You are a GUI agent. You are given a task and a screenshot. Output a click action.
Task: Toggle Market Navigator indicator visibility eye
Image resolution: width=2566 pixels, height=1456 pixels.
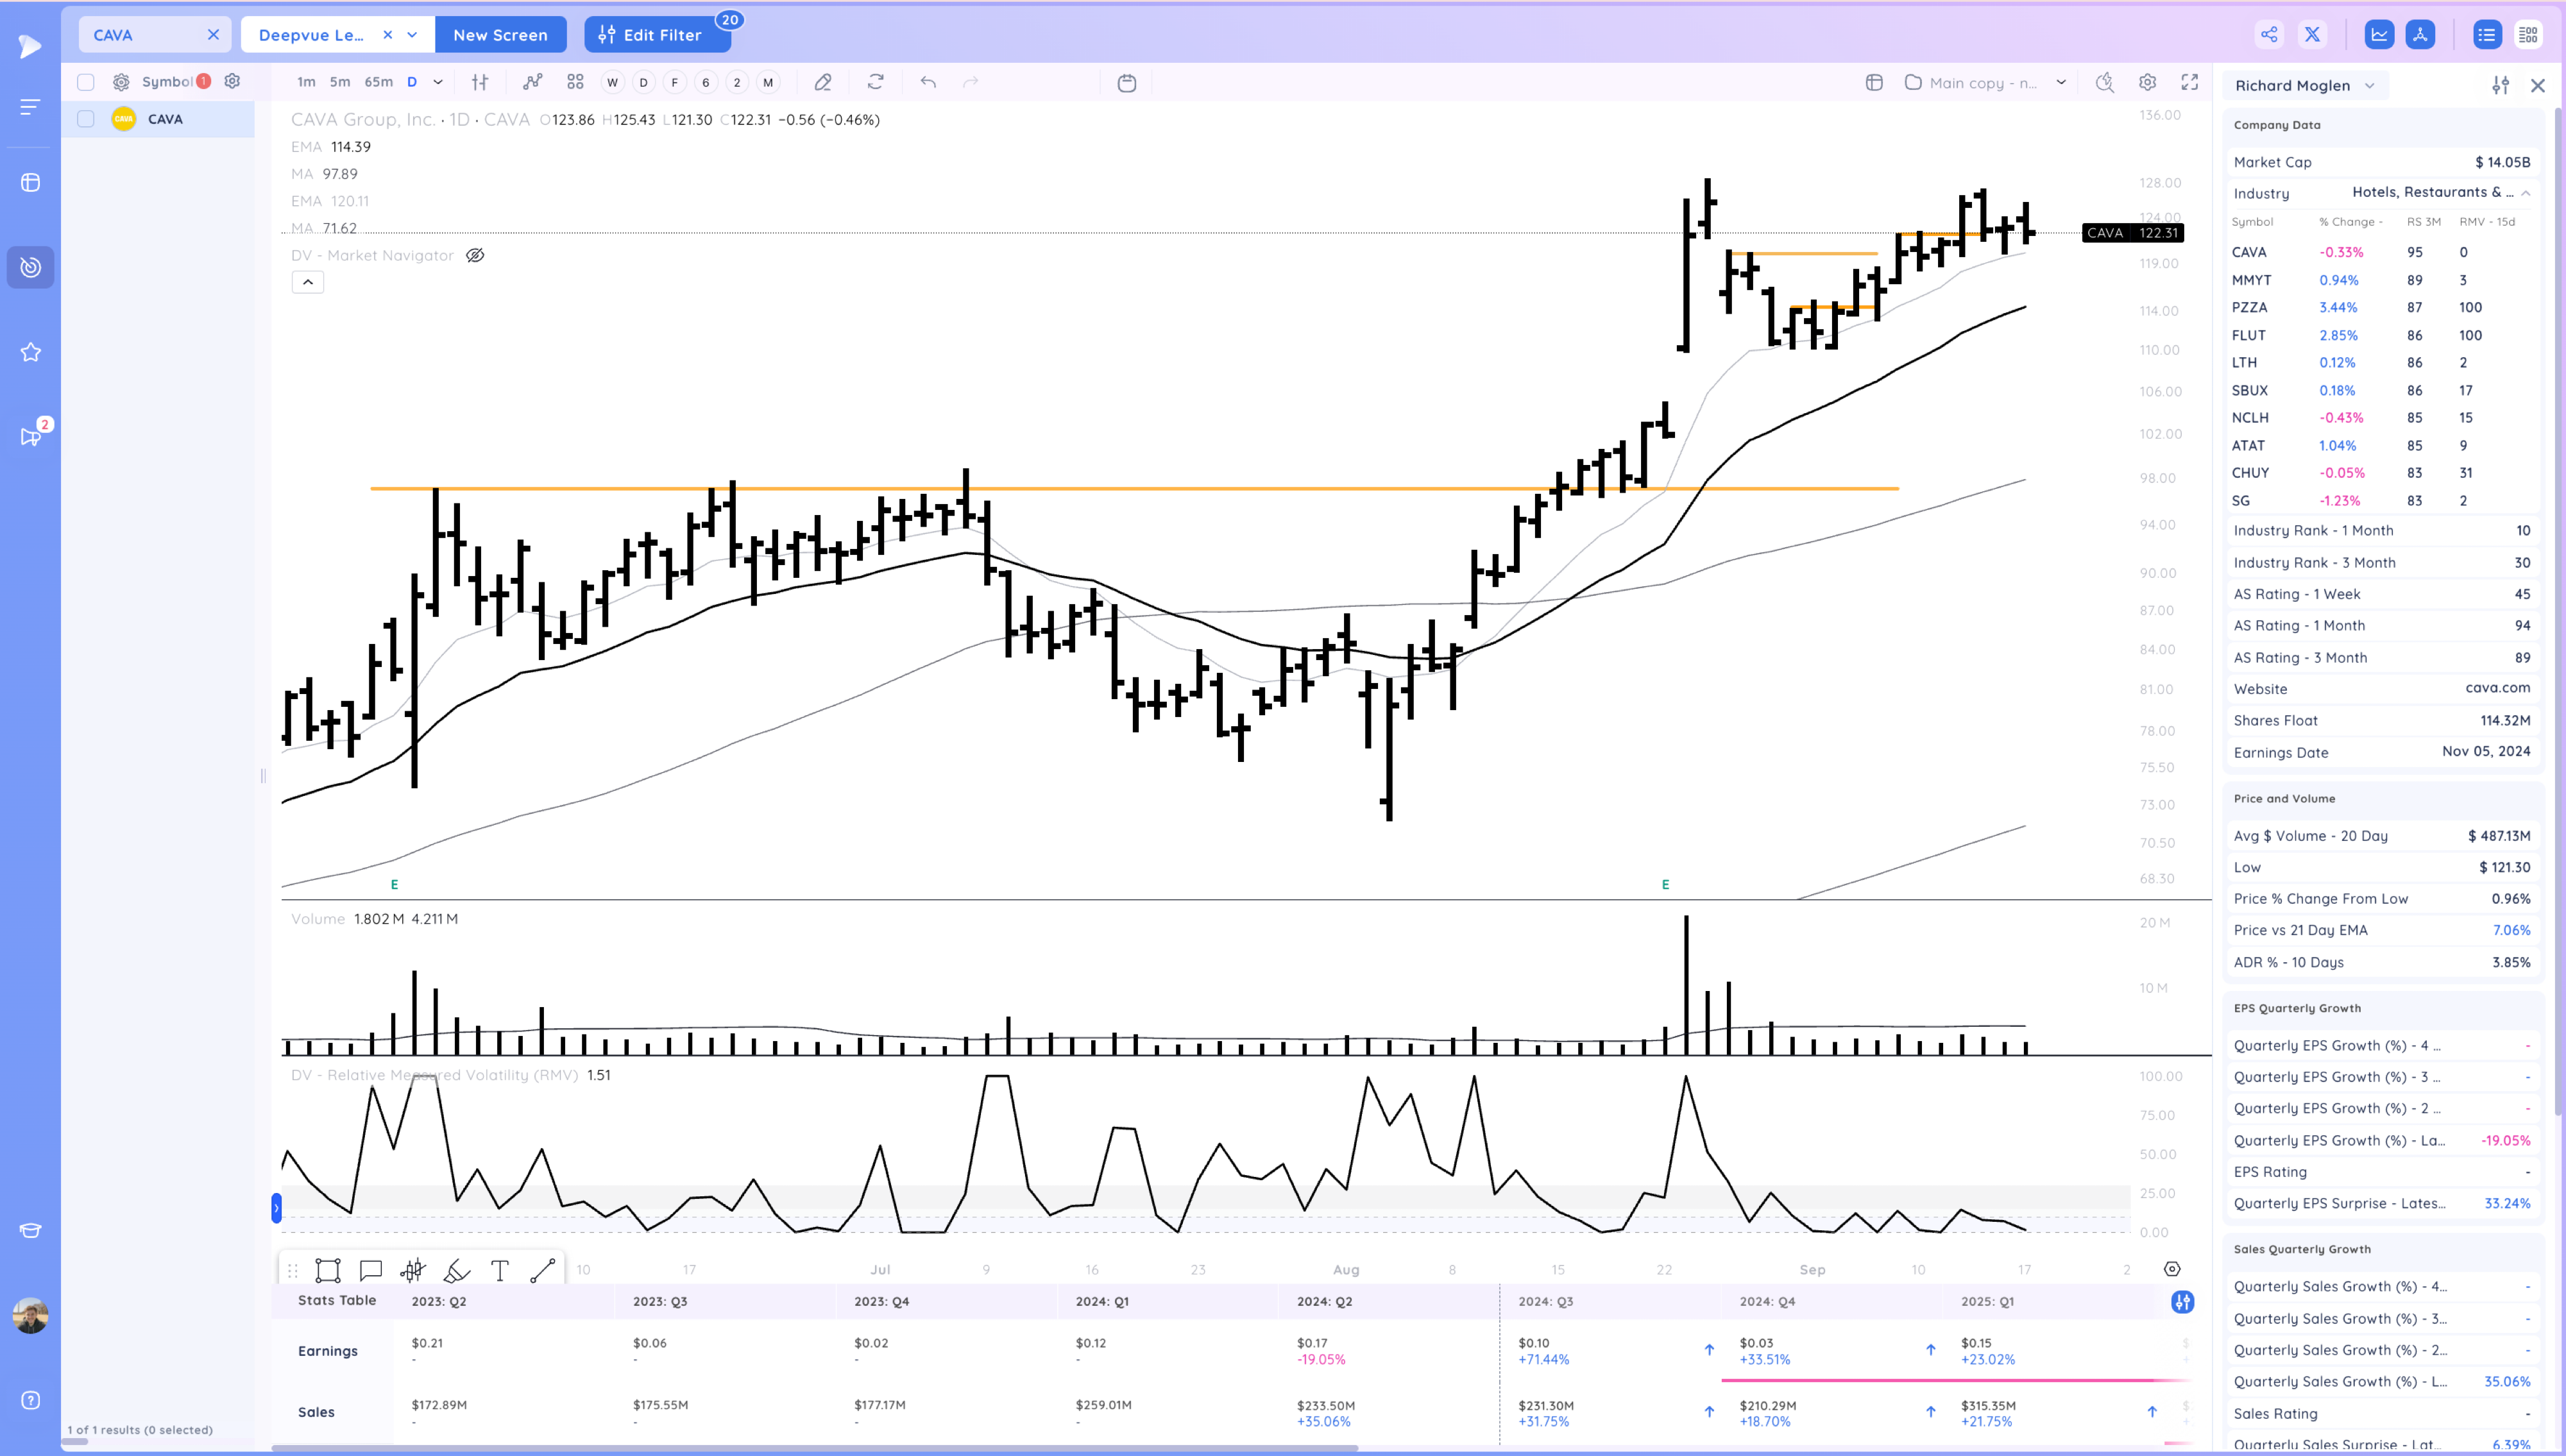(475, 255)
